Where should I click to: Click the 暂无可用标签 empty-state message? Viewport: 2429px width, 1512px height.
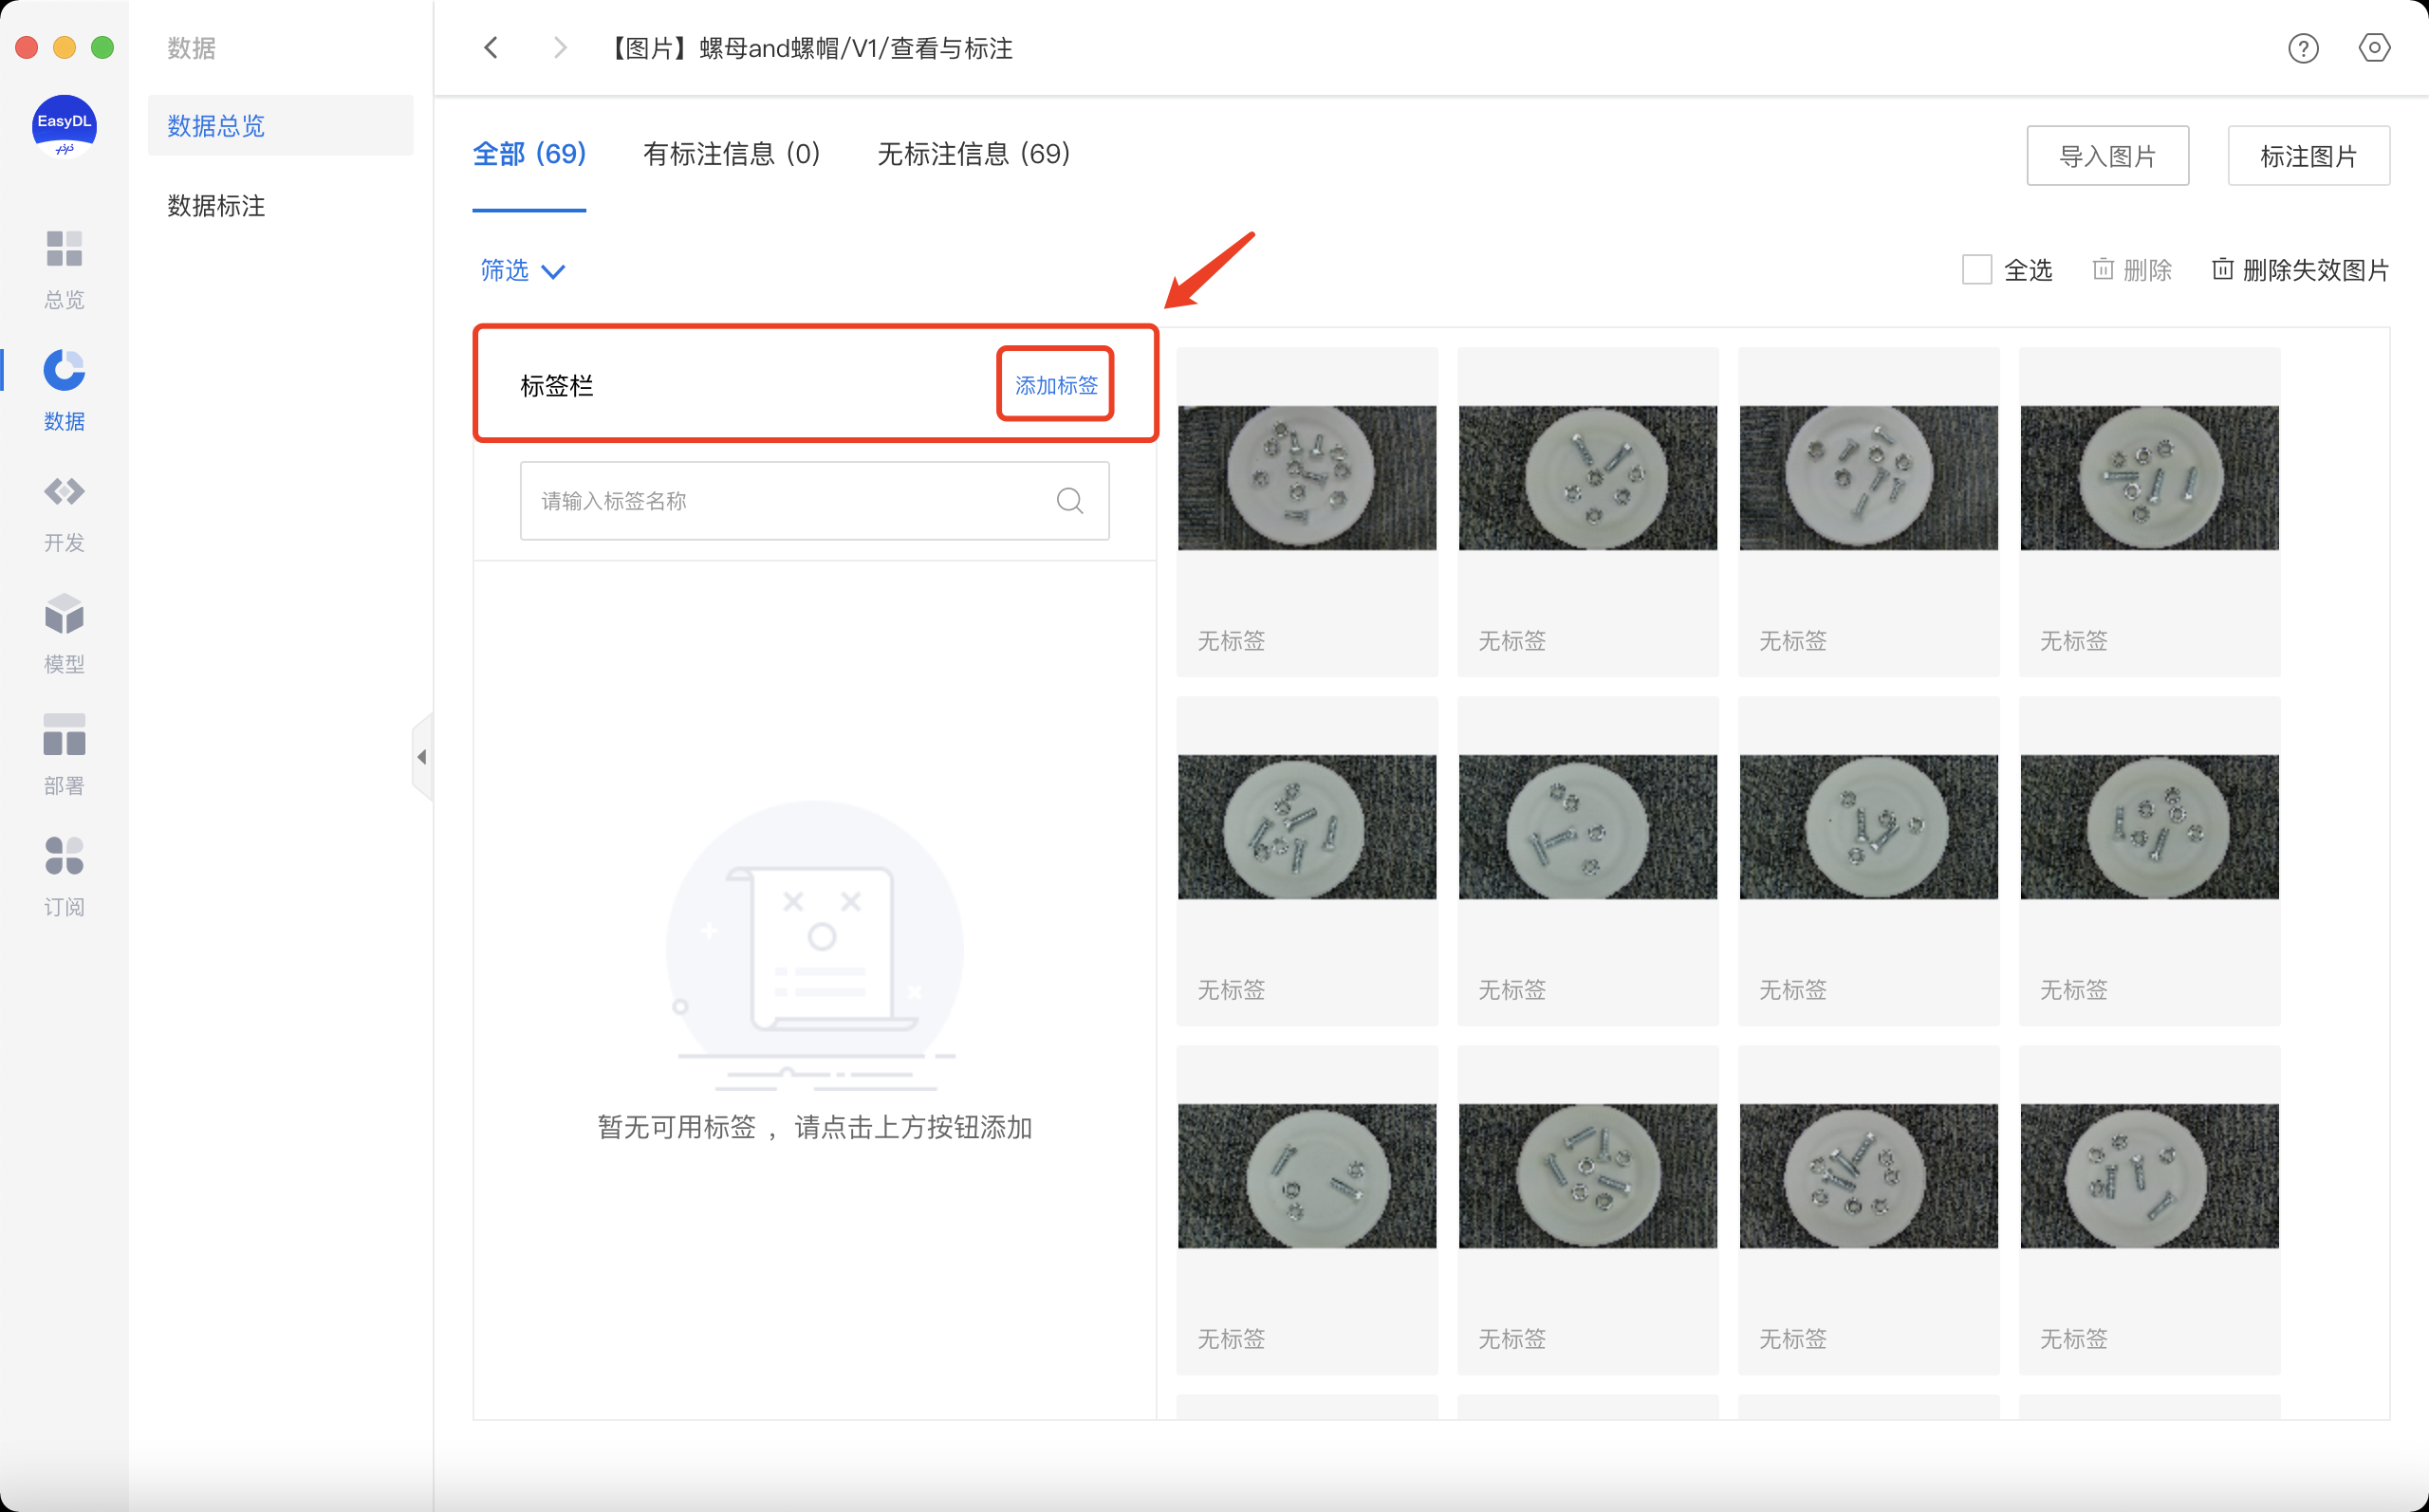tap(814, 1127)
